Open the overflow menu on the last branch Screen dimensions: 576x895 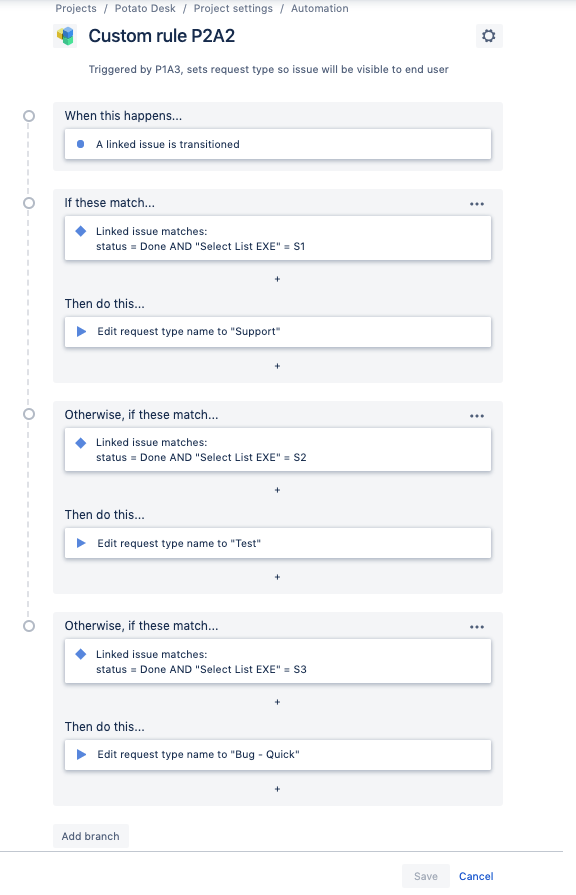[477, 626]
